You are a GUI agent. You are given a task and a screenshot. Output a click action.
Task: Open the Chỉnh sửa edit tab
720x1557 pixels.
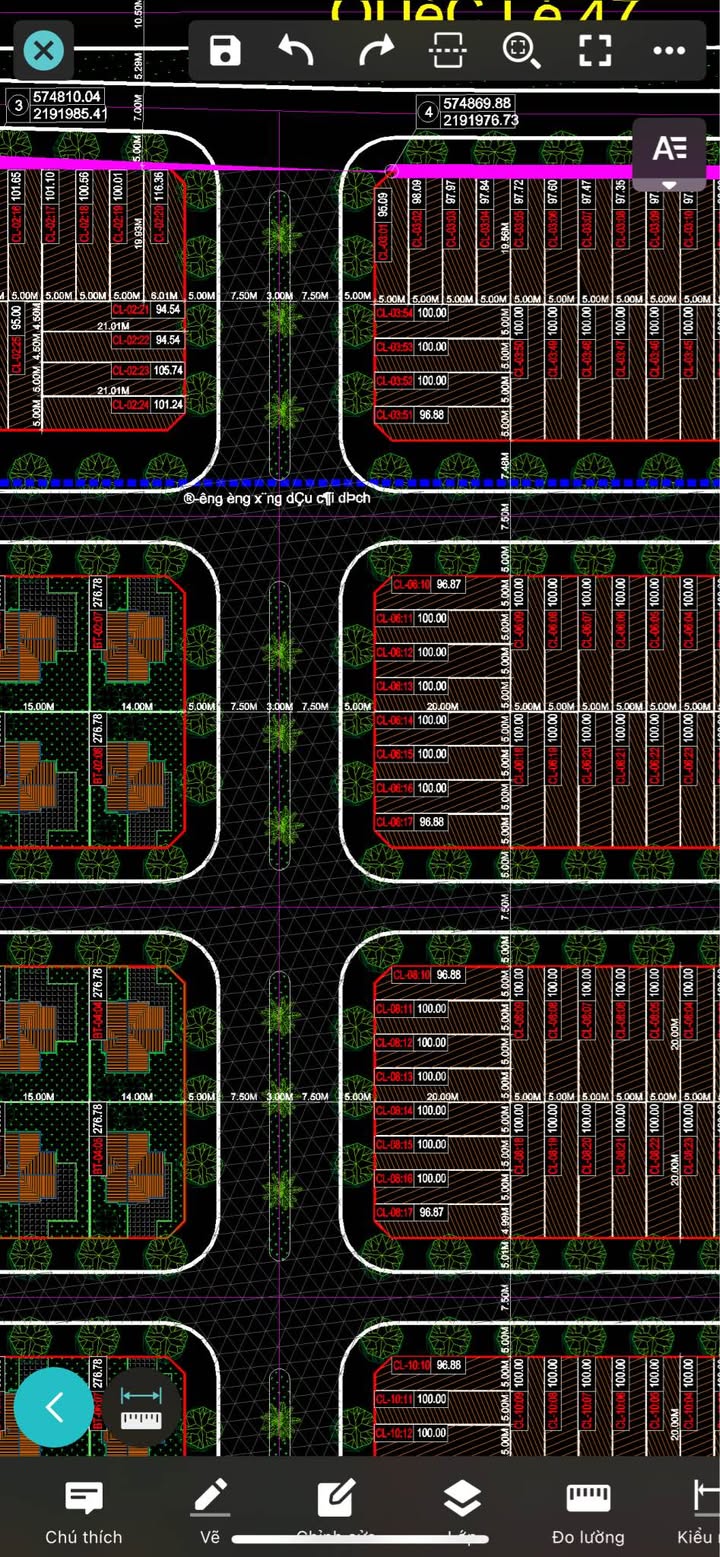336,1513
